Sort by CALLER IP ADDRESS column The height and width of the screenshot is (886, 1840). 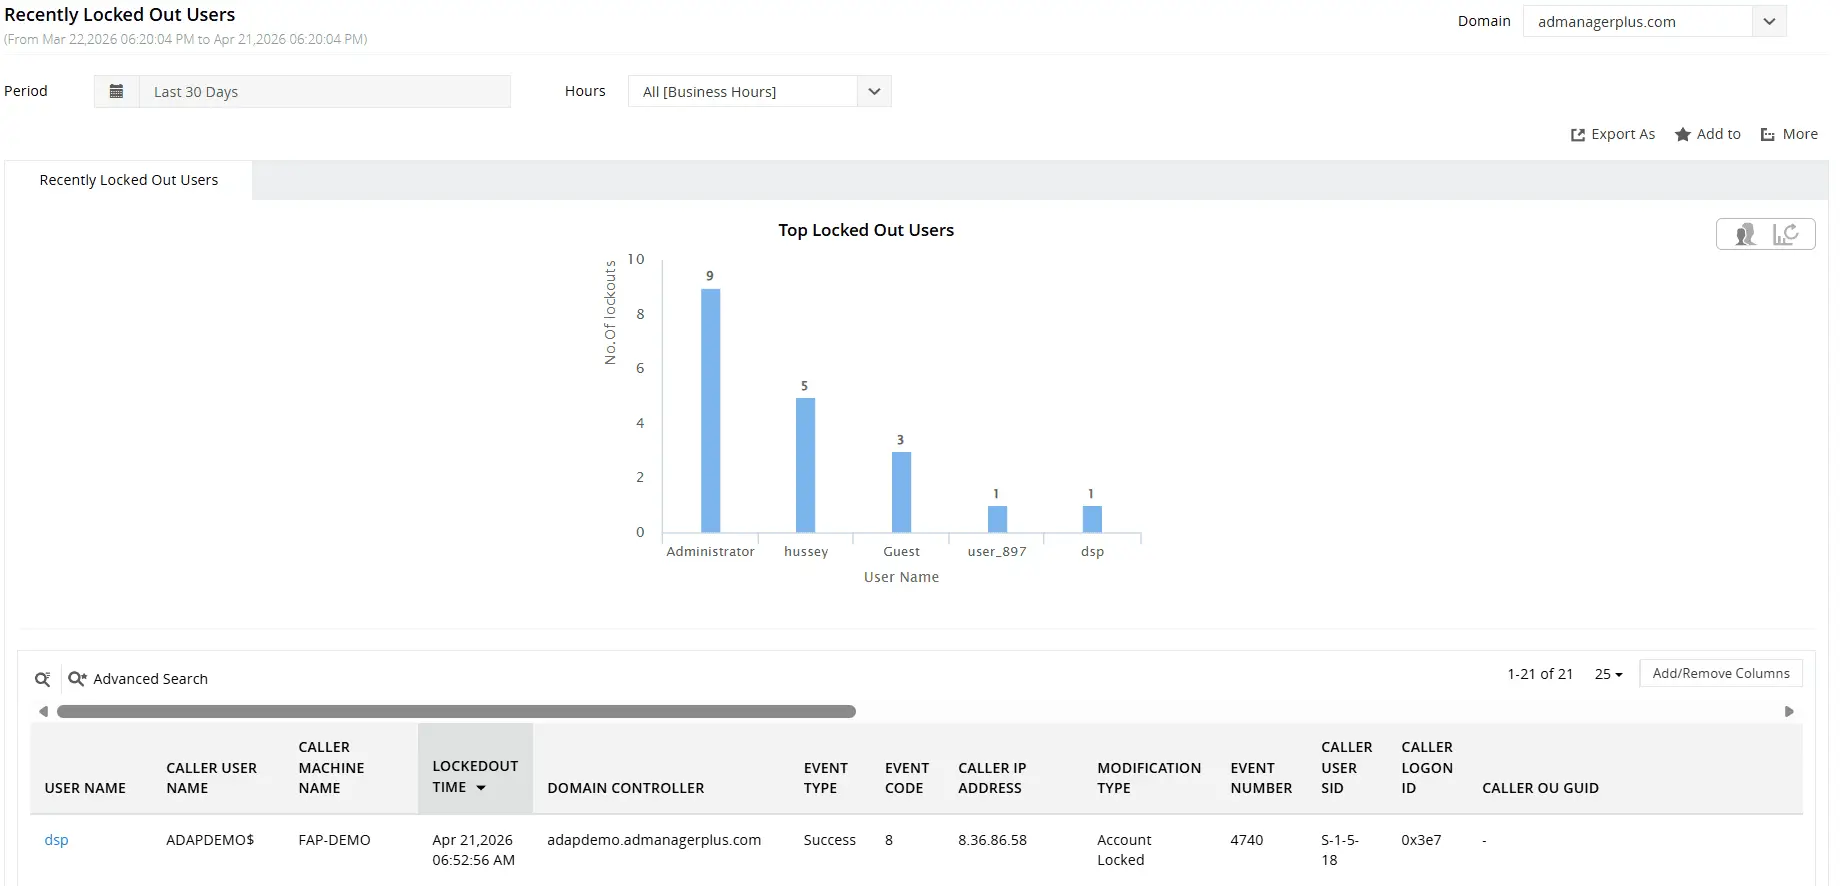(992, 778)
